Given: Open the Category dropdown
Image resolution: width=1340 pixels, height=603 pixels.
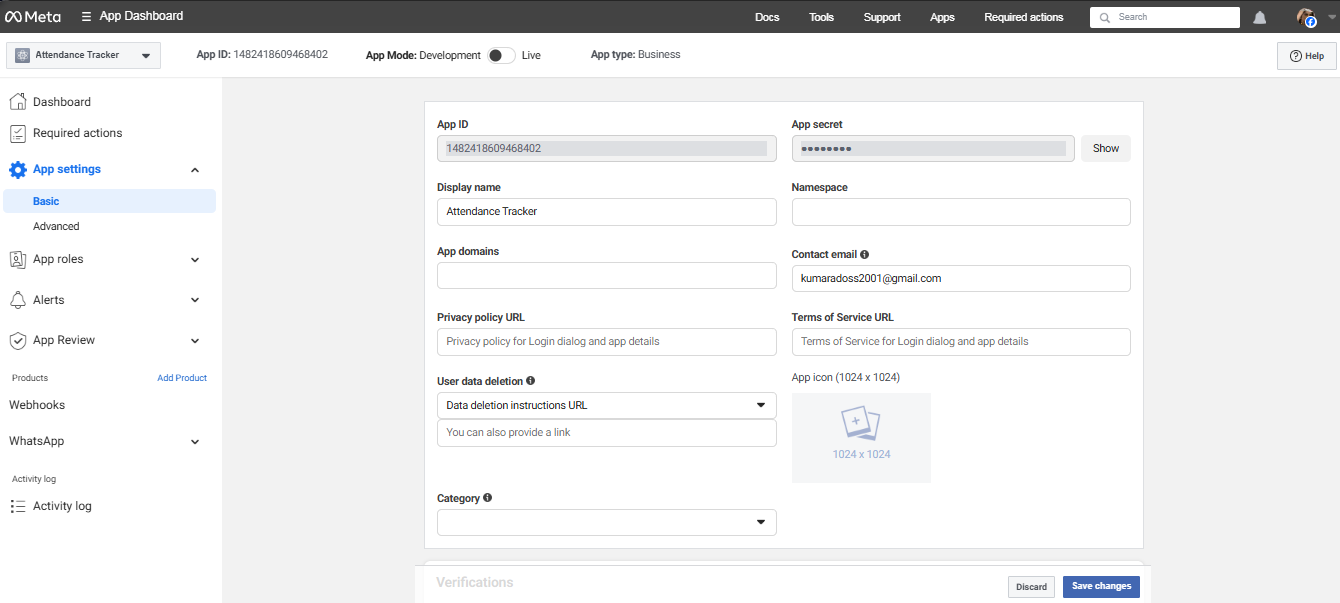Looking at the screenshot, I should click(x=606, y=522).
